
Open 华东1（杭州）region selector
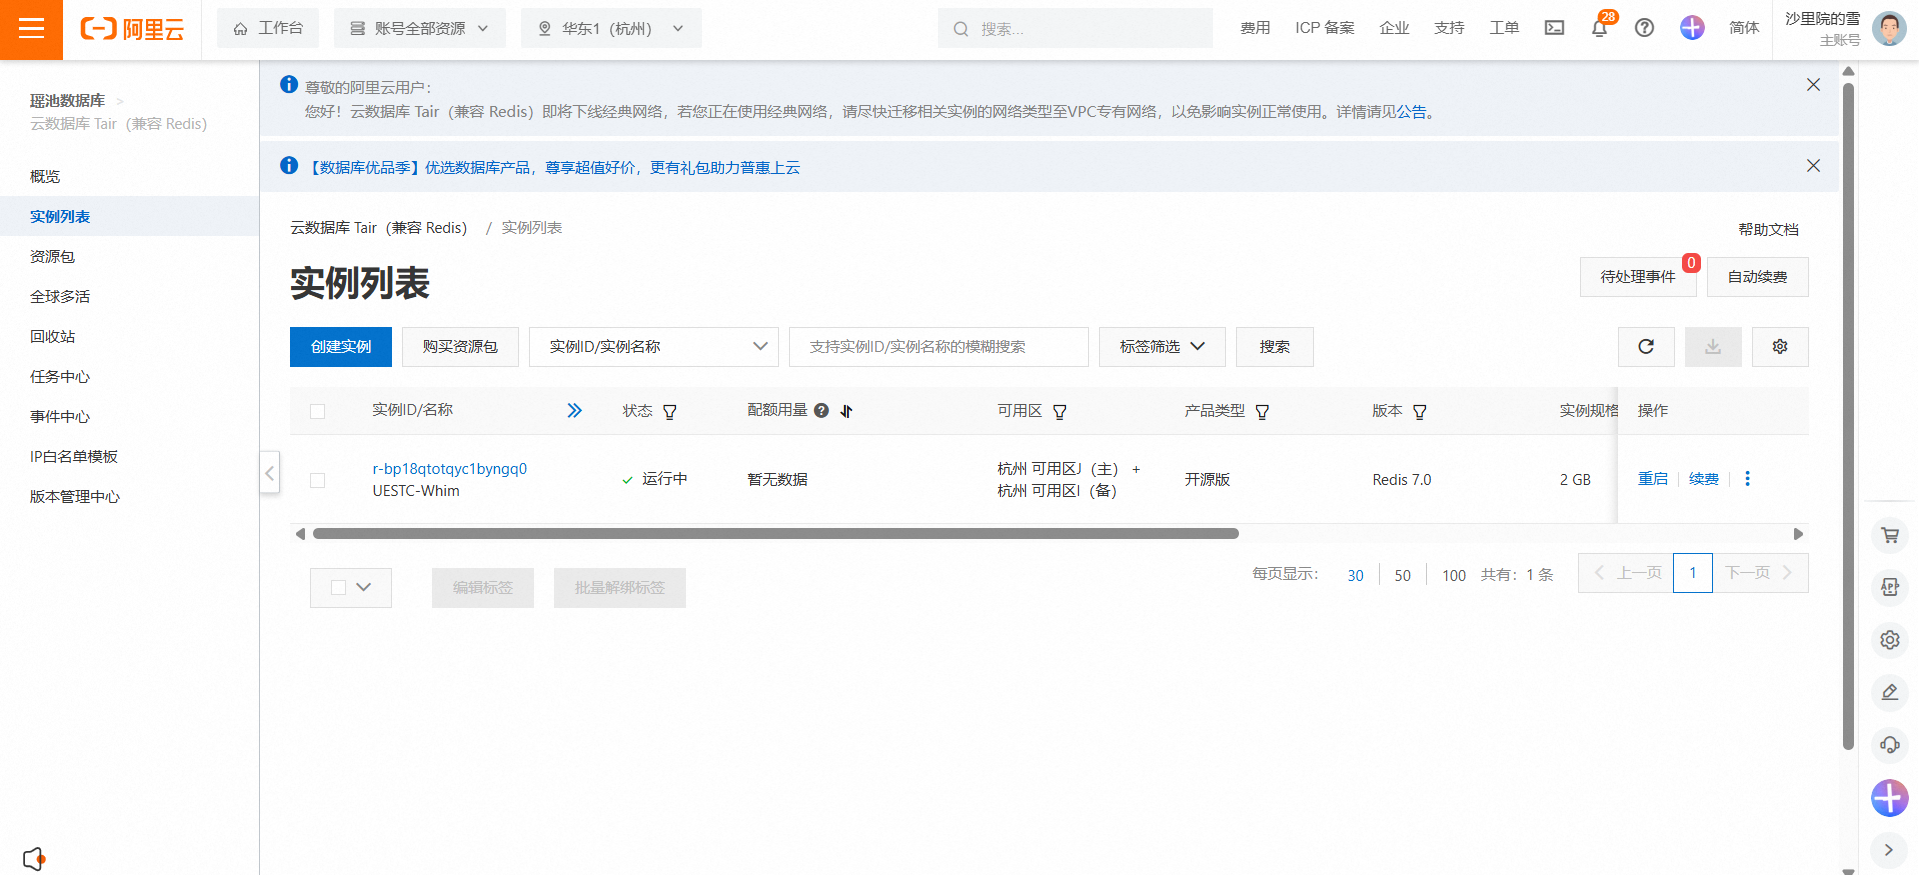[611, 28]
